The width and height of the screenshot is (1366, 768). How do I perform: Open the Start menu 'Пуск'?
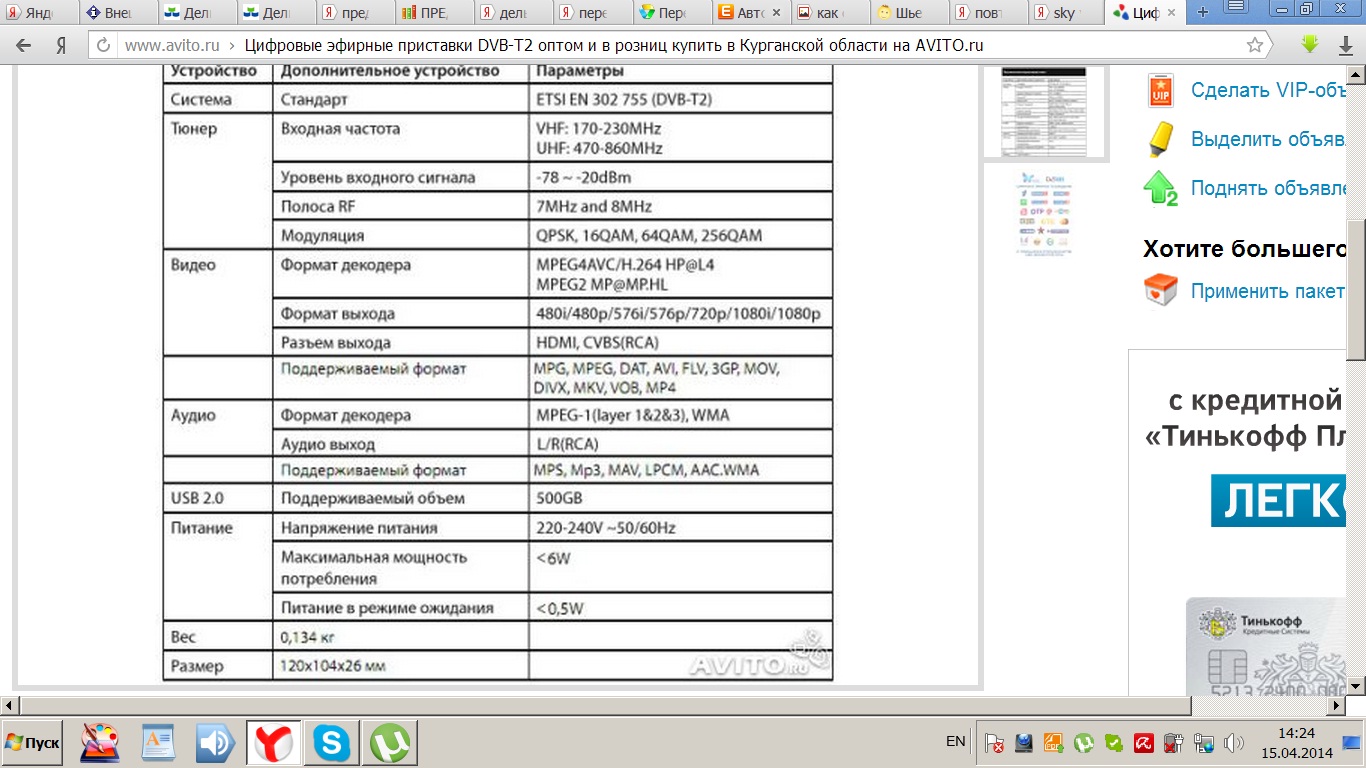coord(32,743)
